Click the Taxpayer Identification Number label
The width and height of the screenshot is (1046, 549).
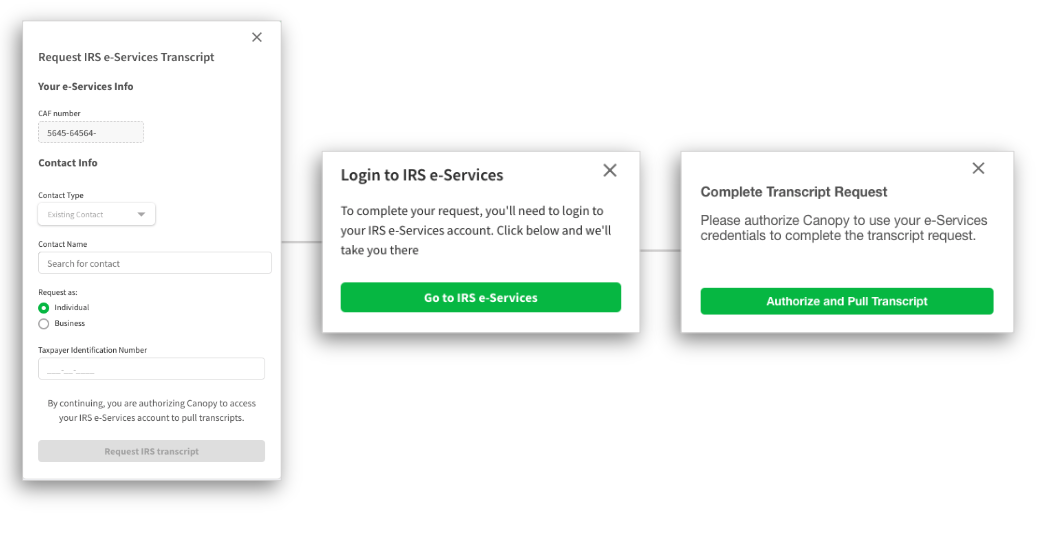coord(92,350)
